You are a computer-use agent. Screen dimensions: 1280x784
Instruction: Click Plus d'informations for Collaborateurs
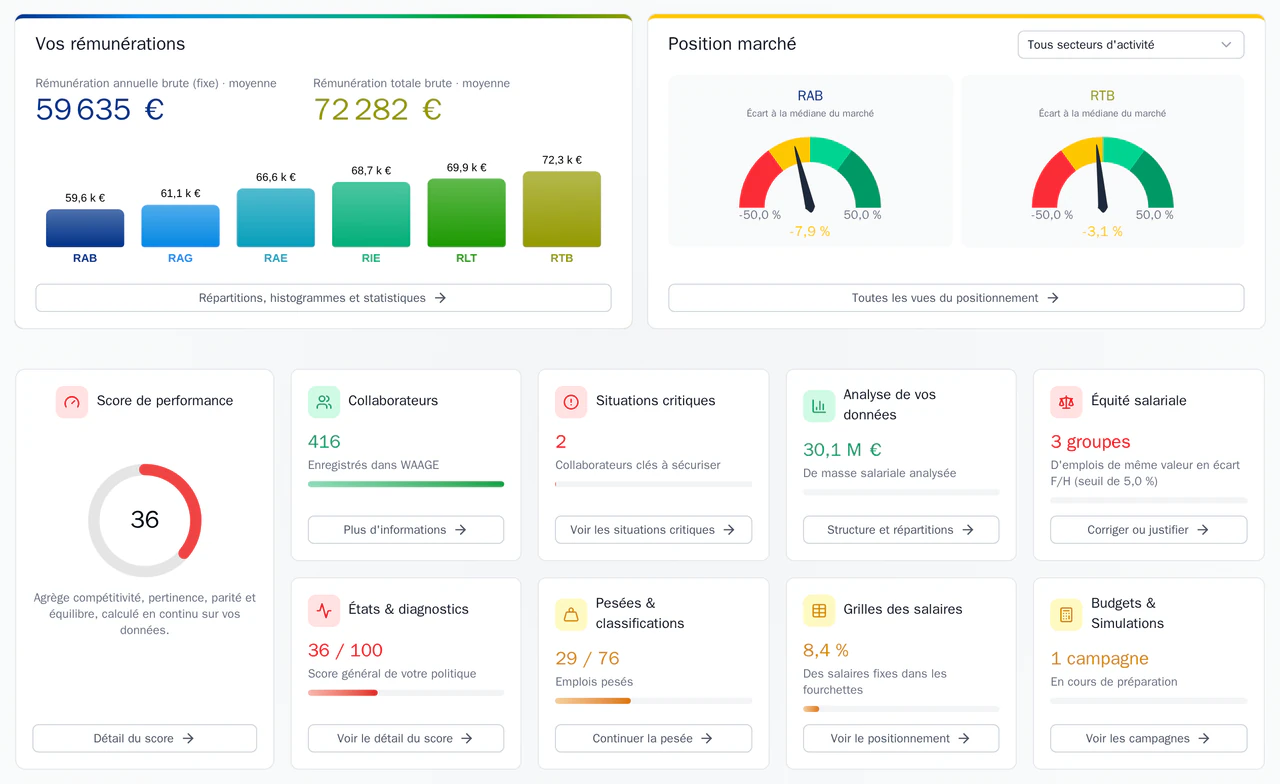pyautogui.click(x=406, y=530)
